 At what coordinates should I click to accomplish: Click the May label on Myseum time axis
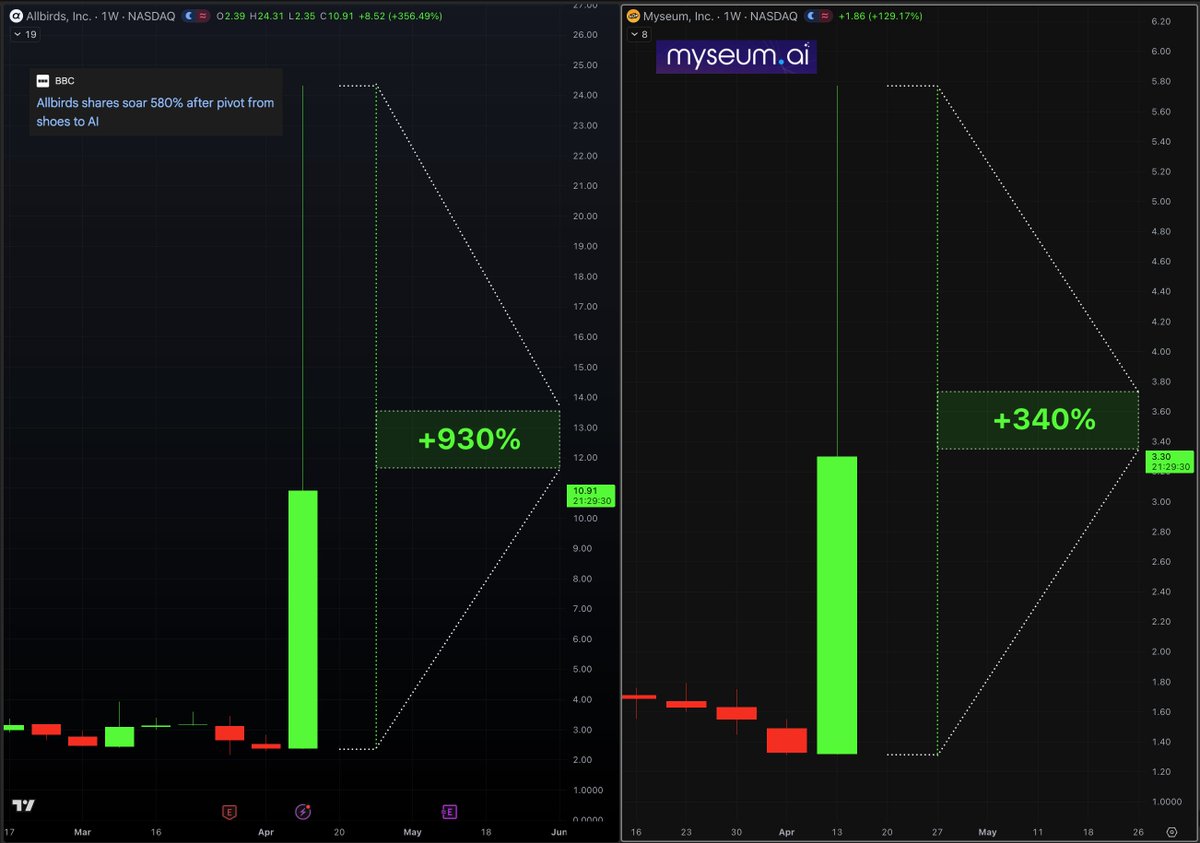987,832
